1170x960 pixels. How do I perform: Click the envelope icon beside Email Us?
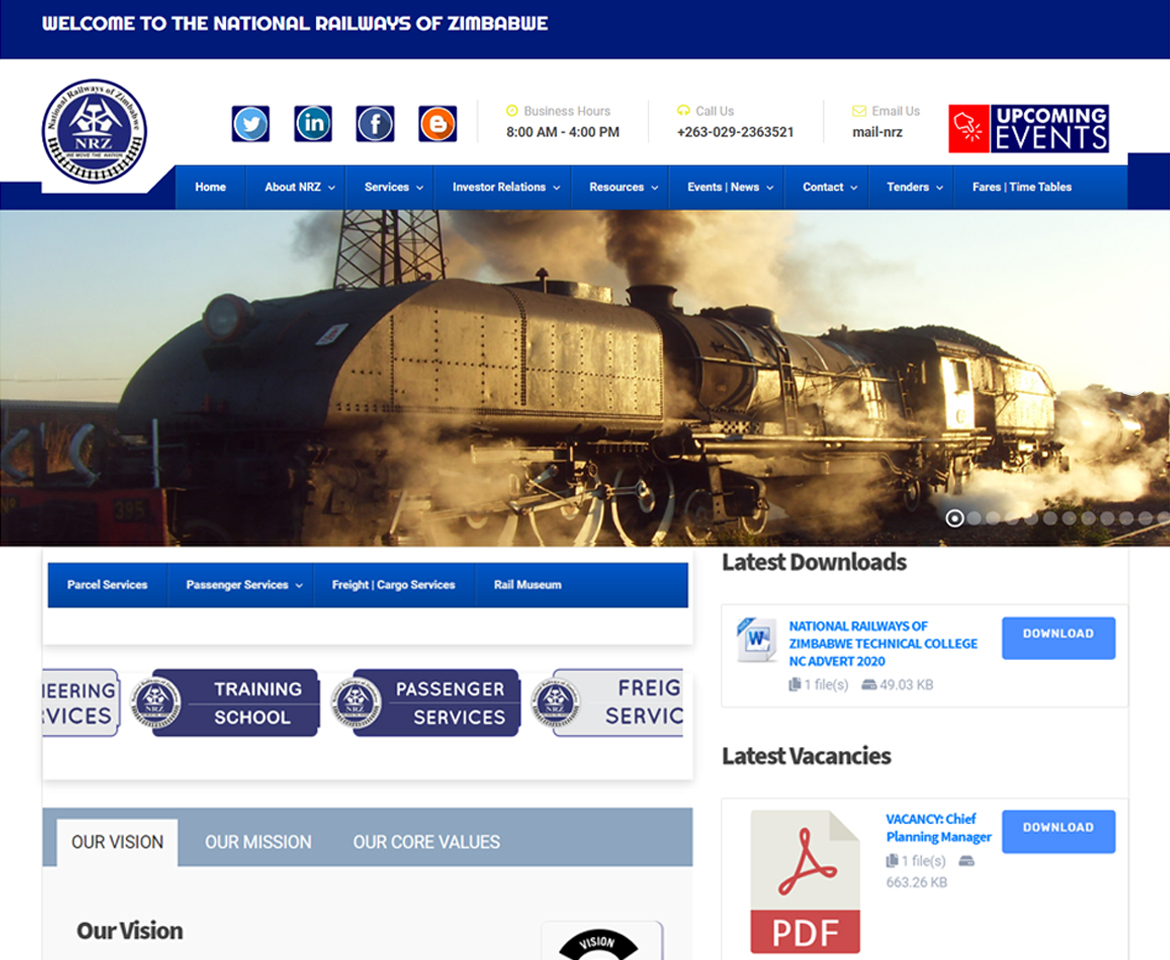coord(859,111)
